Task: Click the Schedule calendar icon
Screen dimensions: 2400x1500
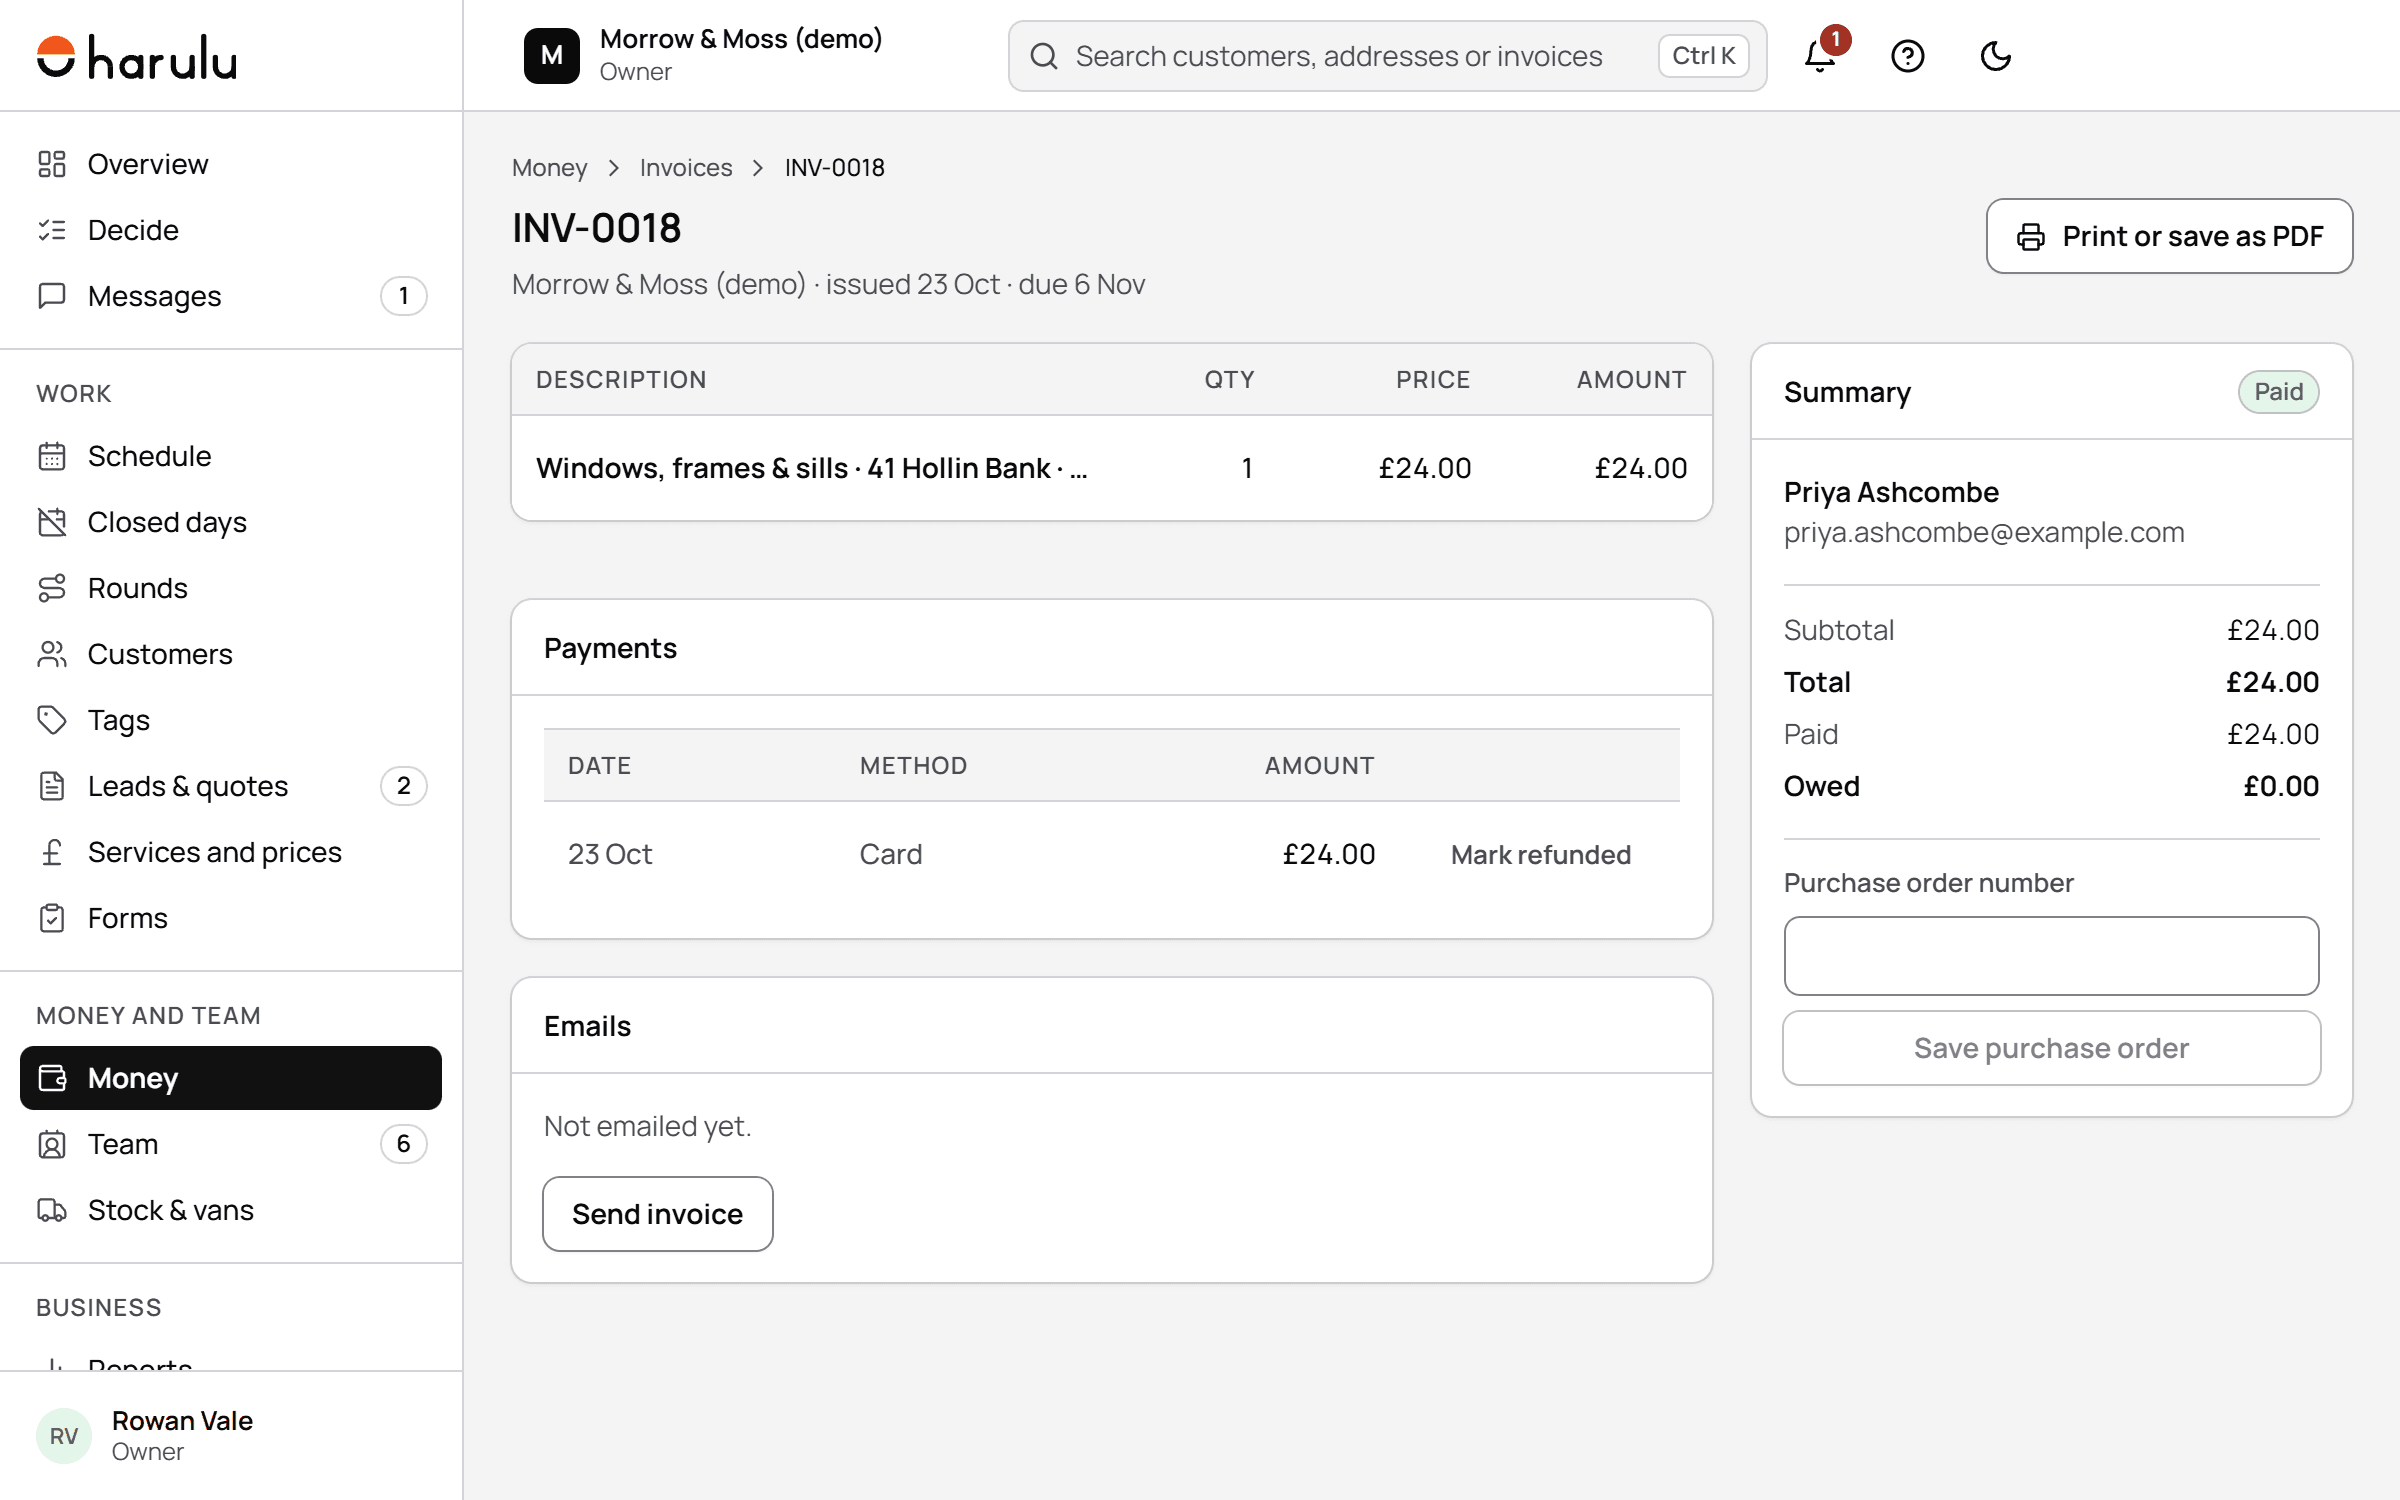Action: [52, 456]
